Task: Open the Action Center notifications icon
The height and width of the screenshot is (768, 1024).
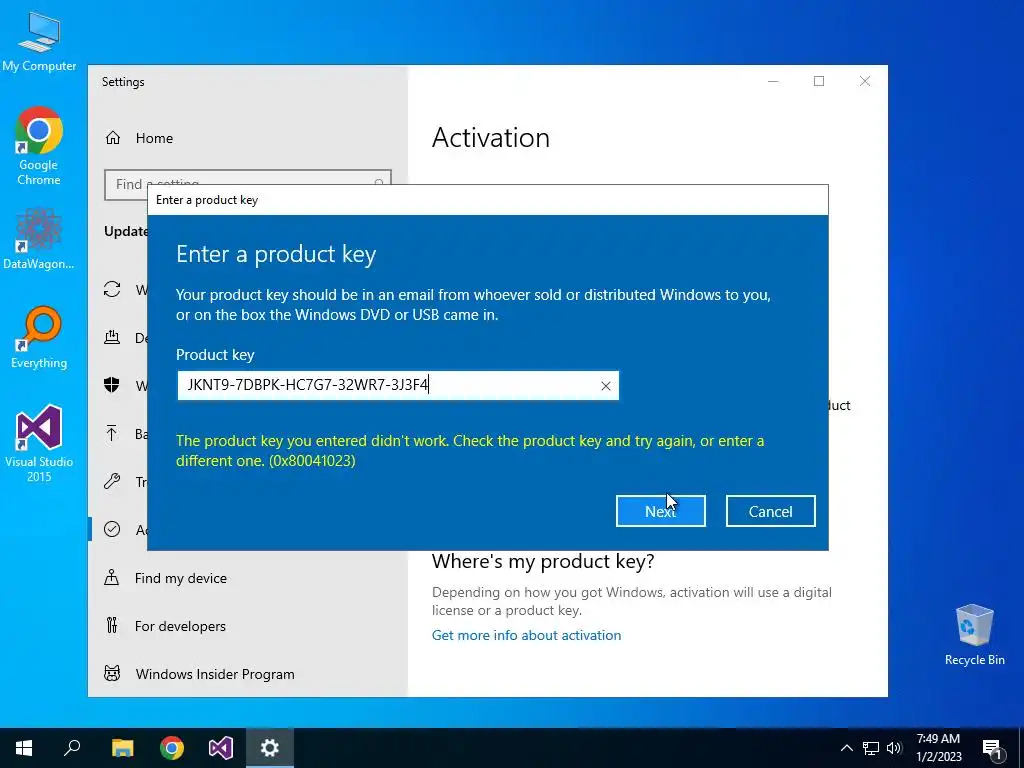Action: [992, 748]
